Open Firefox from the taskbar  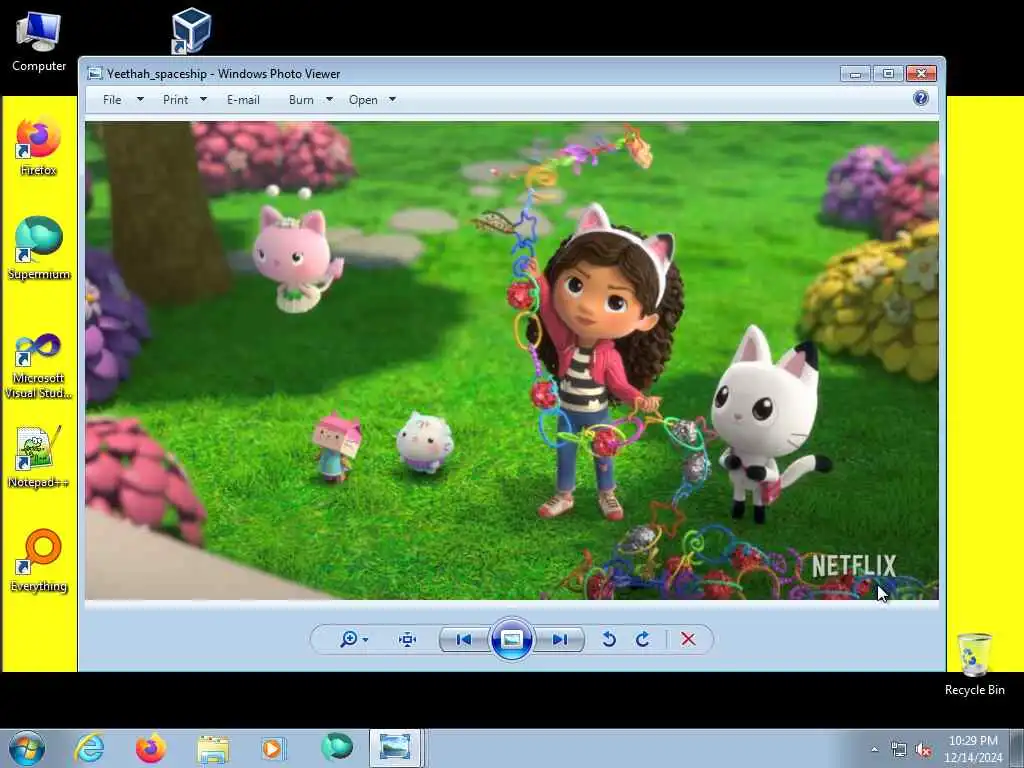pyautogui.click(x=151, y=748)
